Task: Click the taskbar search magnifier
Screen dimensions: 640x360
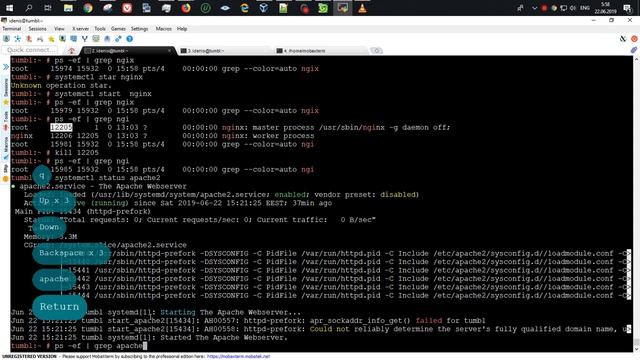Action: [29, 8]
